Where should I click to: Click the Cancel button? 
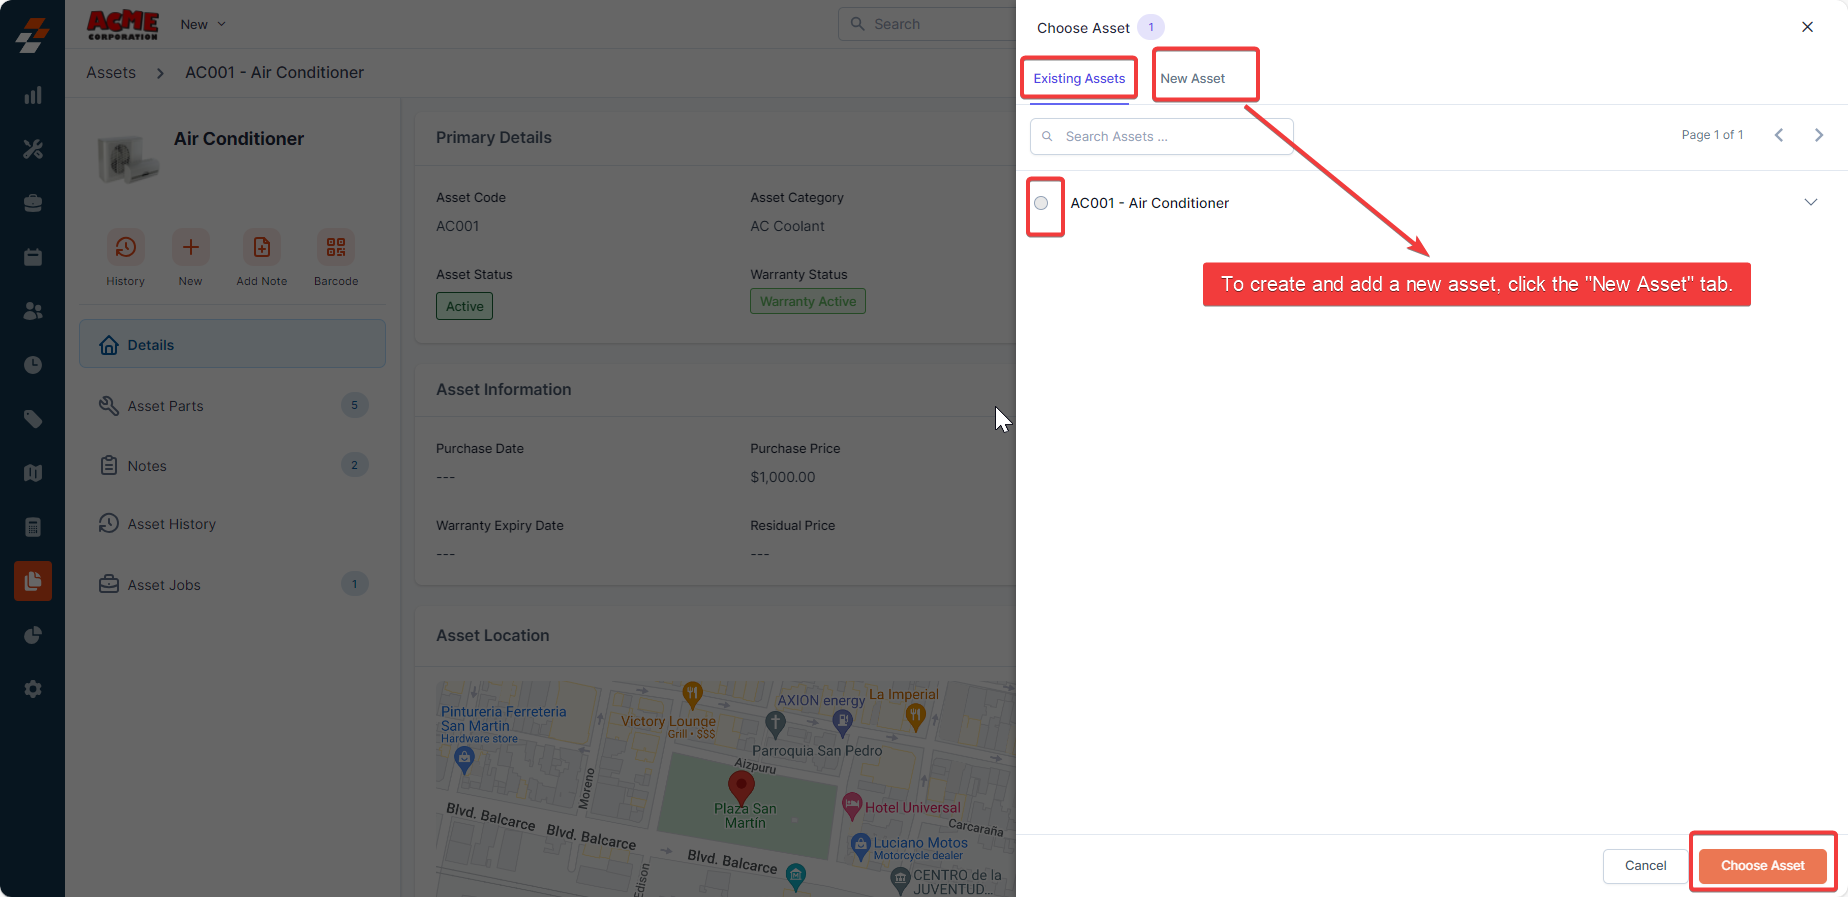click(1645, 866)
